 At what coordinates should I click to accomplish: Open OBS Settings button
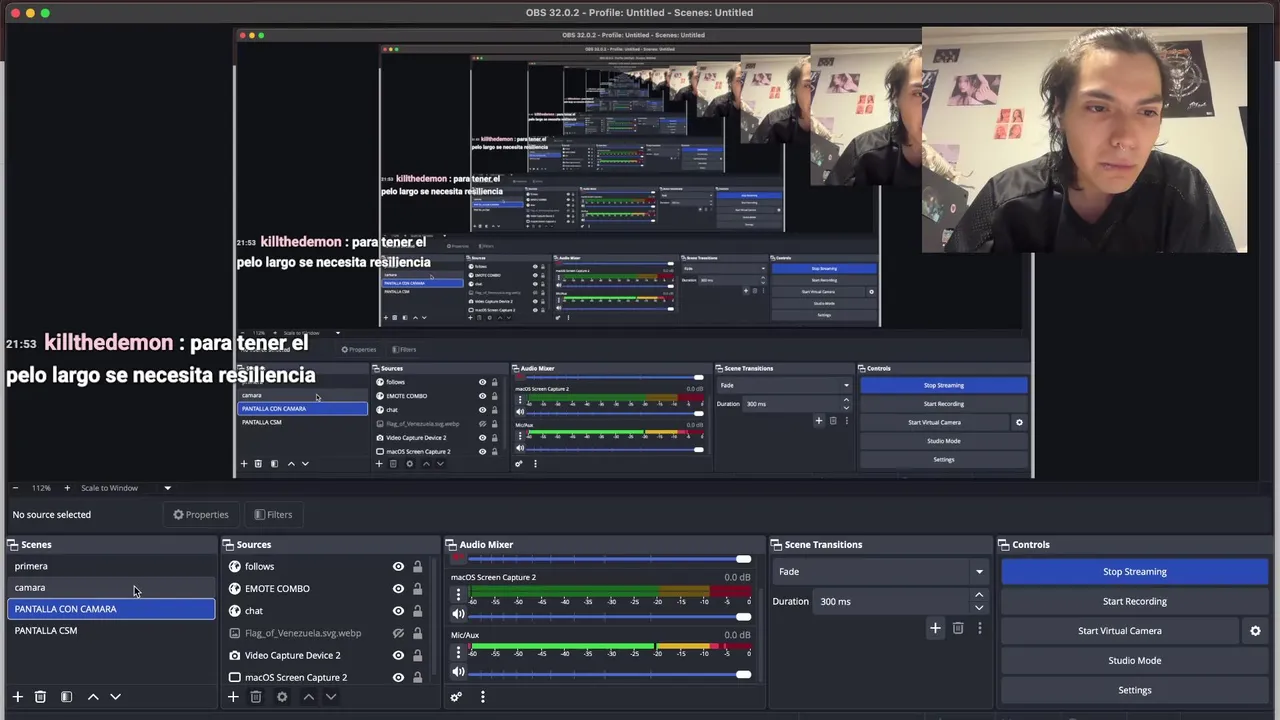(x=1135, y=690)
